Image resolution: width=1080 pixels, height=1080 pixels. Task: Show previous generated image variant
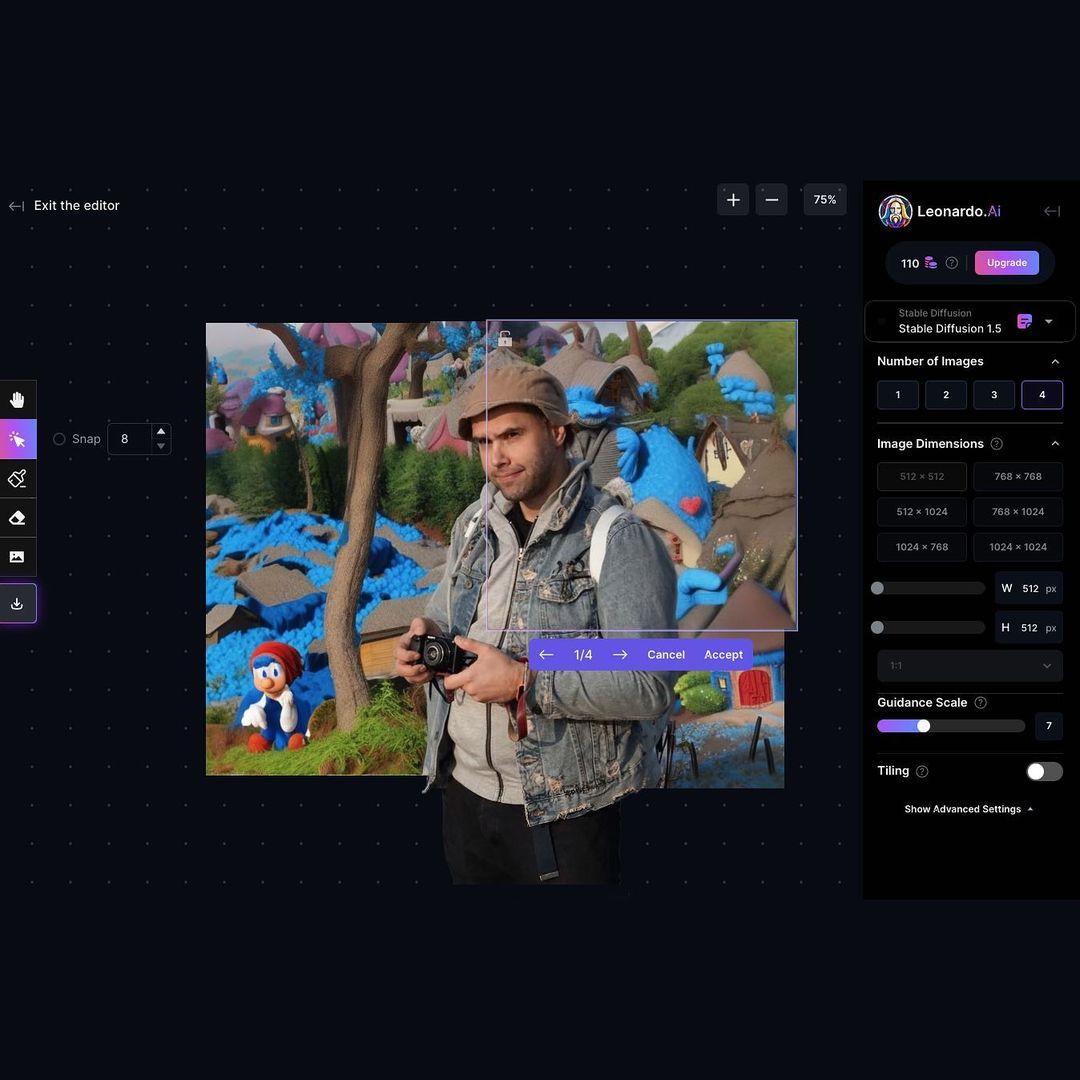tap(546, 654)
